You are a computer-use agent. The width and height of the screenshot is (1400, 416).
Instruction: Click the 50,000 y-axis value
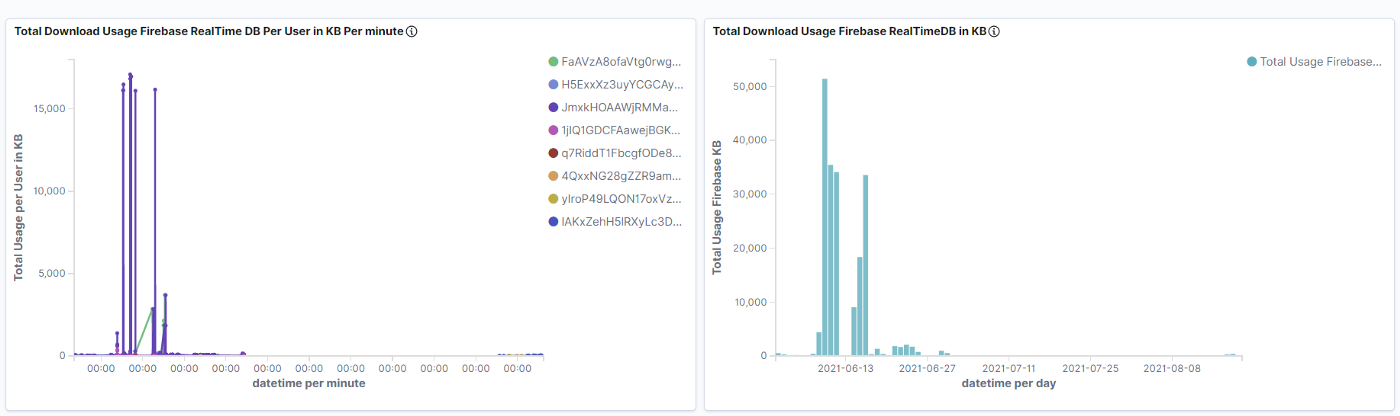[749, 86]
